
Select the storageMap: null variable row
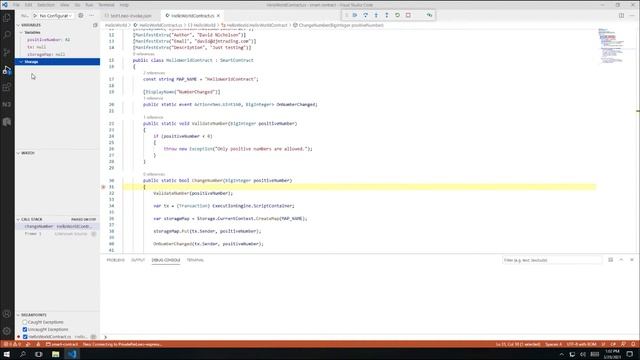click(58, 54)
